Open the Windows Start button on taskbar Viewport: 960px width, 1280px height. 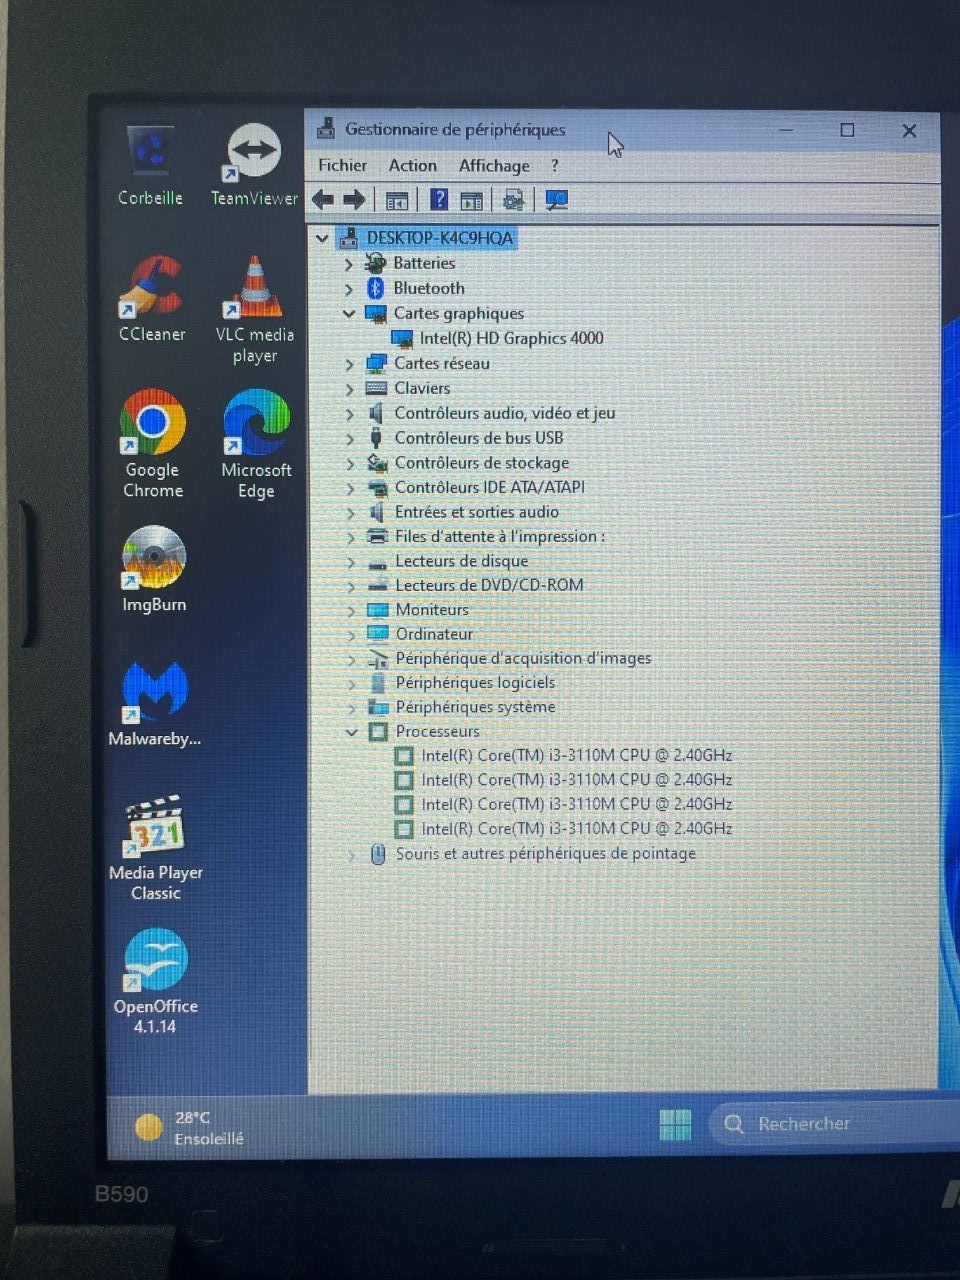coord(676,1124)
